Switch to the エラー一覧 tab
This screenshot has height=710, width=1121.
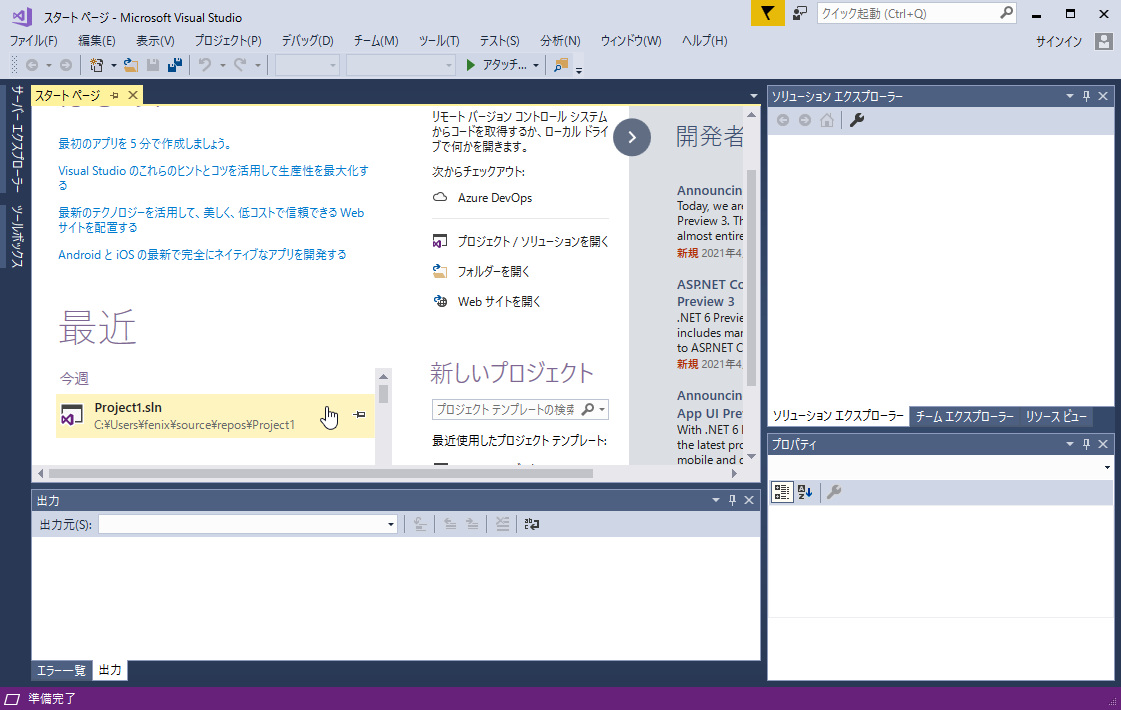61,670
